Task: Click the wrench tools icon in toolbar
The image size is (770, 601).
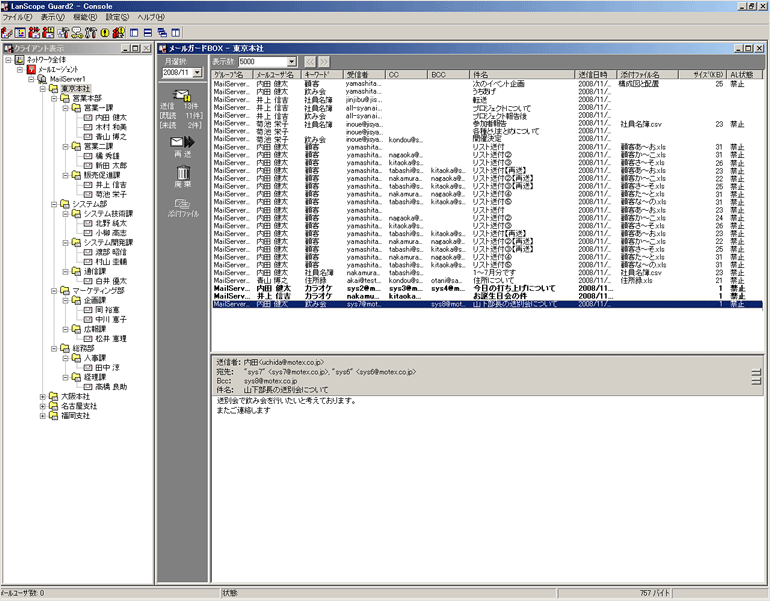Action: point(91,33)
